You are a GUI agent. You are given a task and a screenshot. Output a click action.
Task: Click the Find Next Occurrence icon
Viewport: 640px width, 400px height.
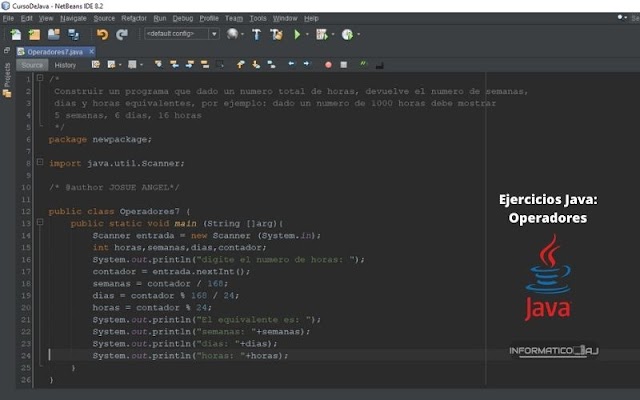[190, 64]
